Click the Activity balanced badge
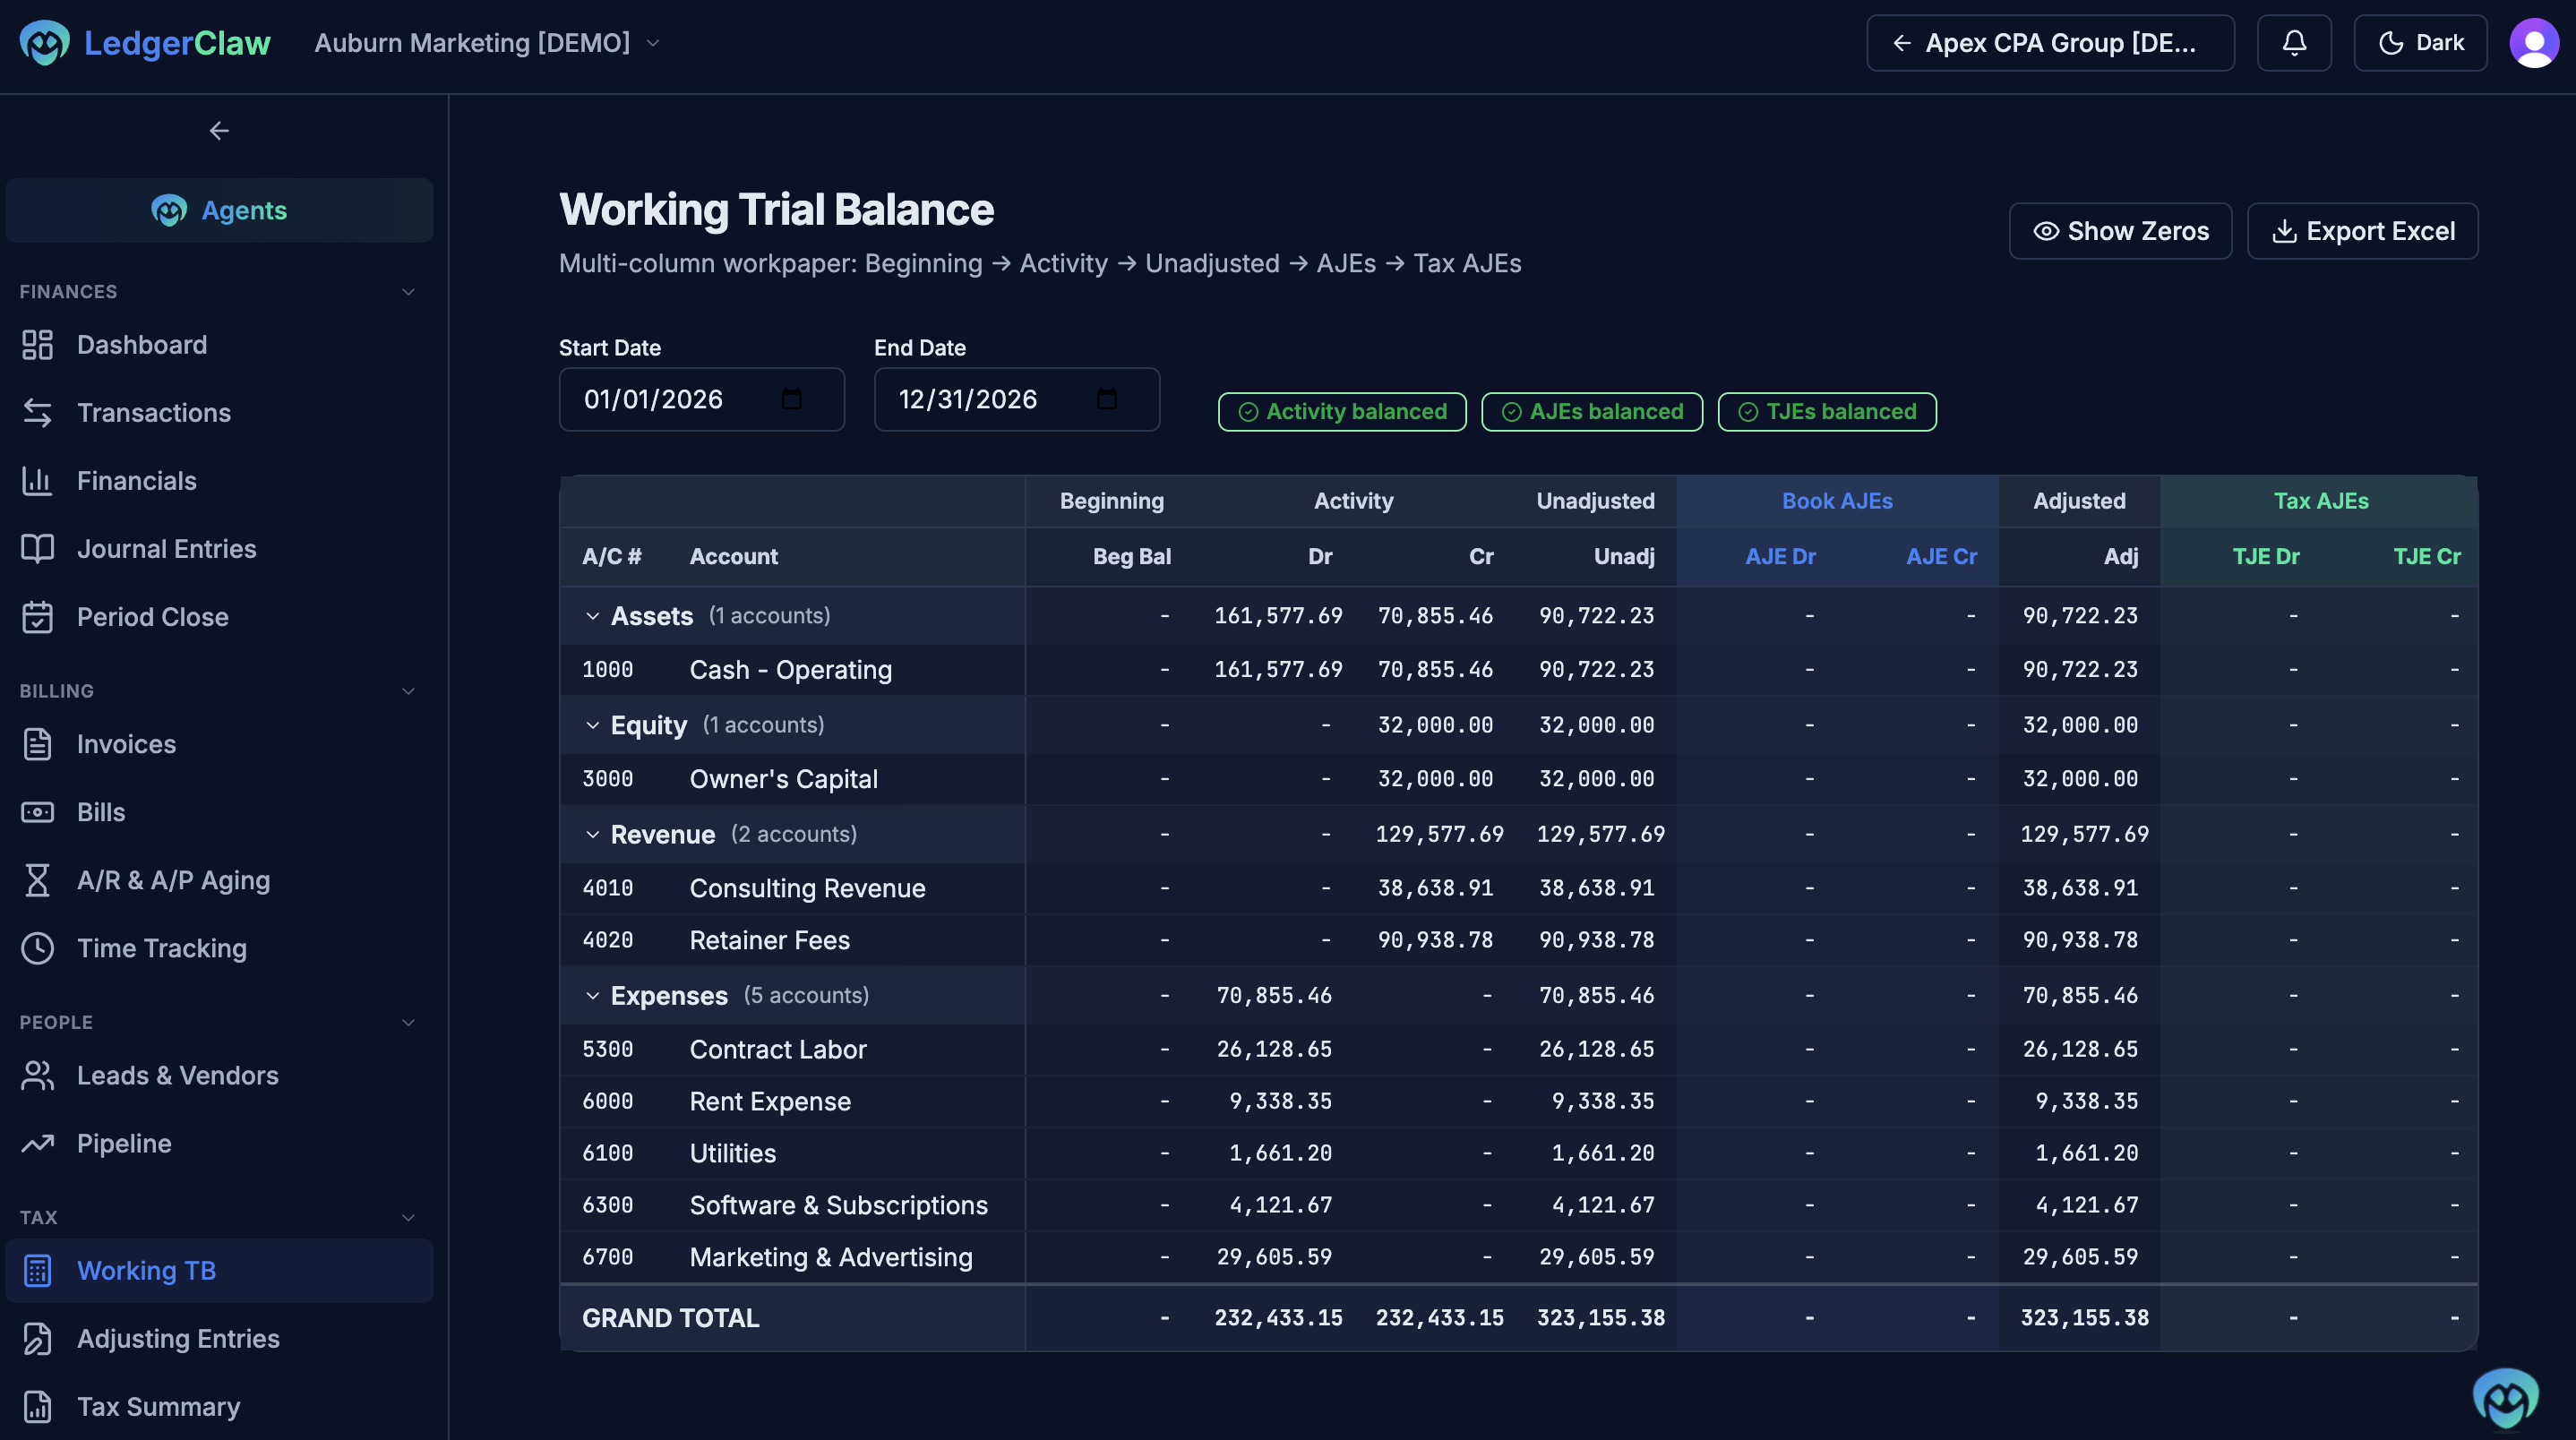The height and width of the screenshot is (1440, 2576). point(1342,412)
